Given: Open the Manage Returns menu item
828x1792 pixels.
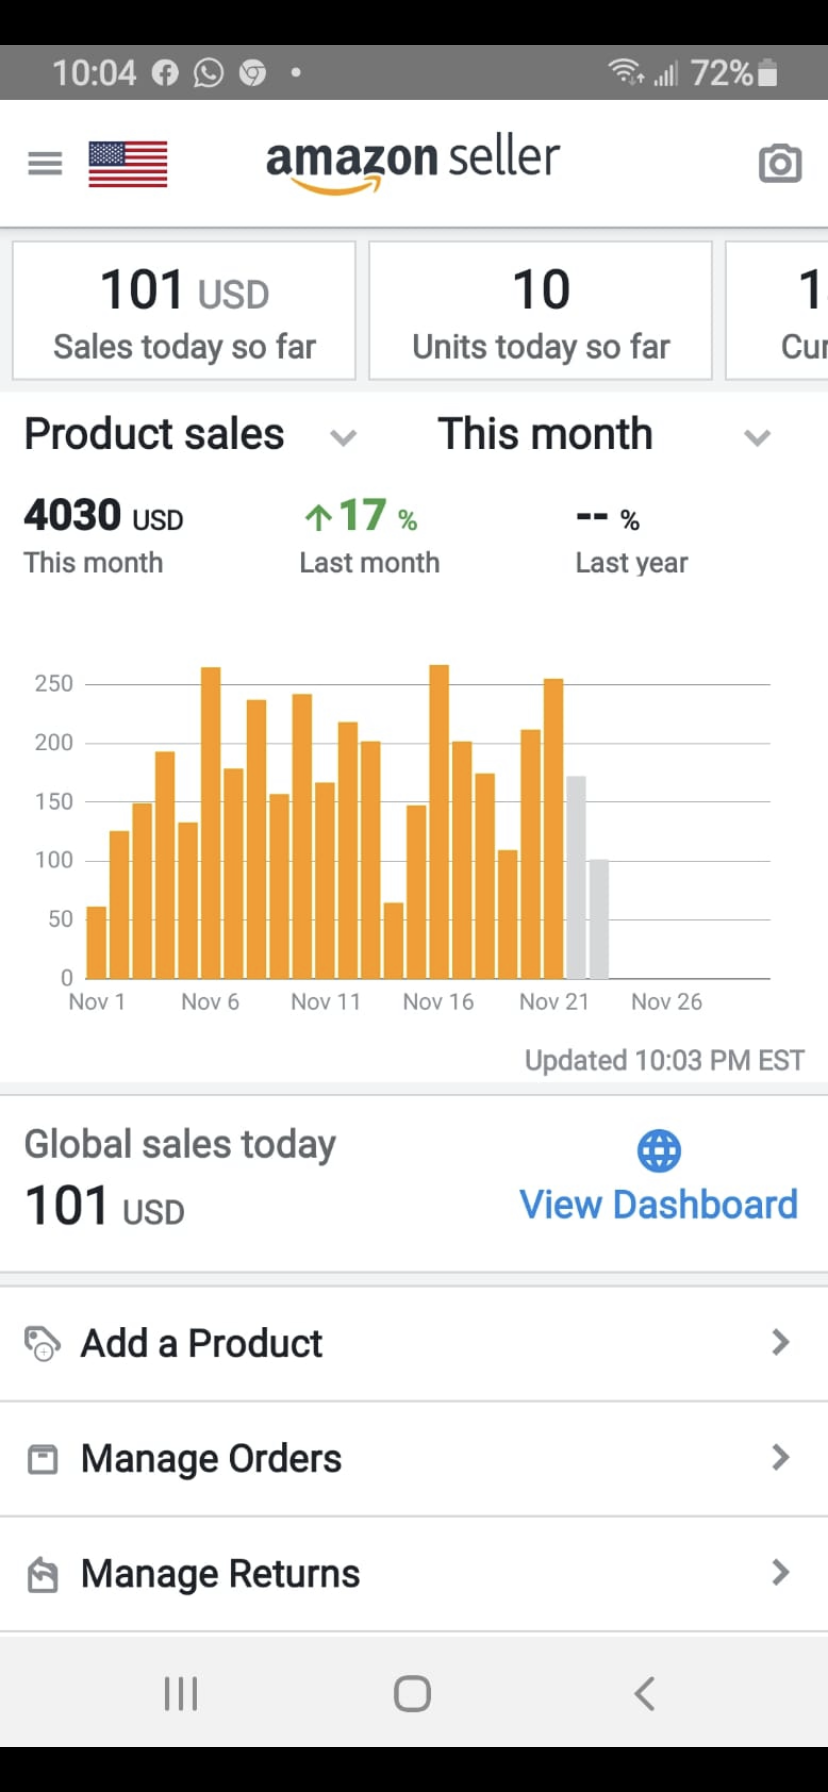Looking at the screenshot, I should [x=220, y=1574].
